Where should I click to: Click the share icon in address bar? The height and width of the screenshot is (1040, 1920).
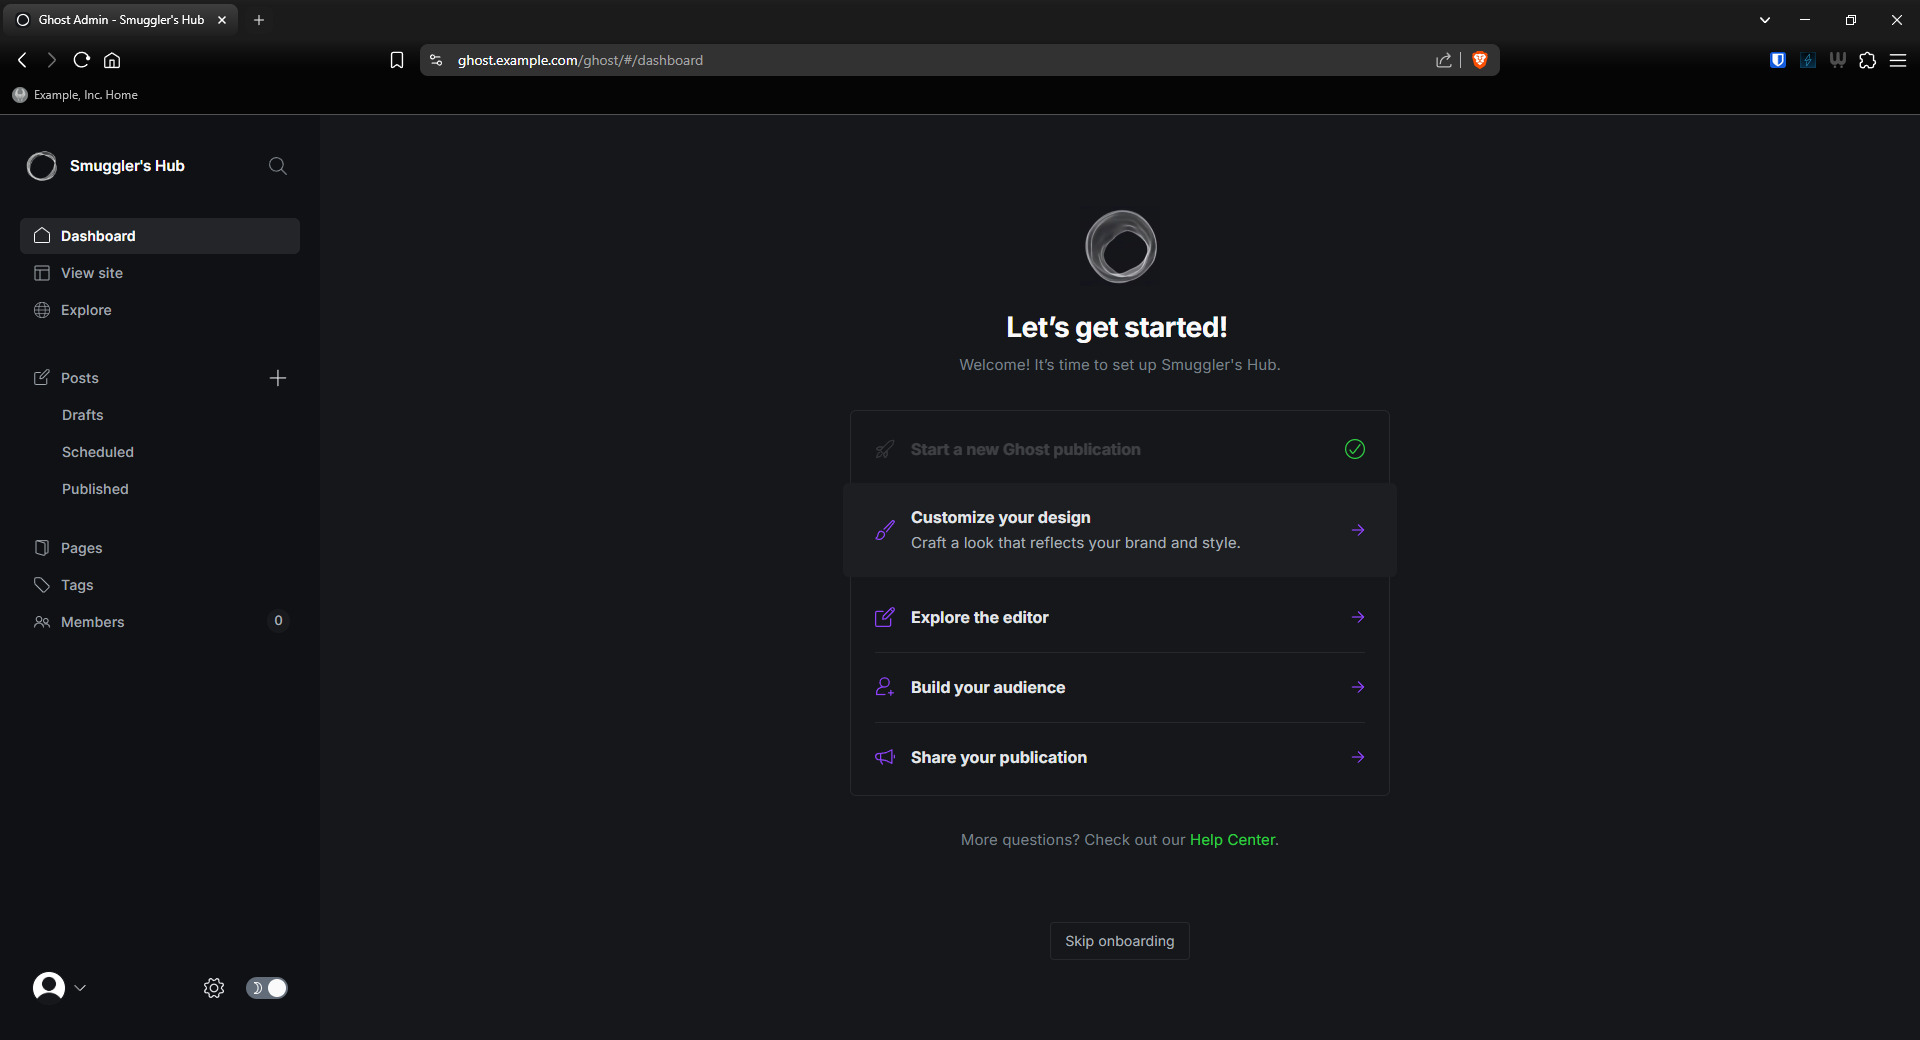(x=1444, y=60)
